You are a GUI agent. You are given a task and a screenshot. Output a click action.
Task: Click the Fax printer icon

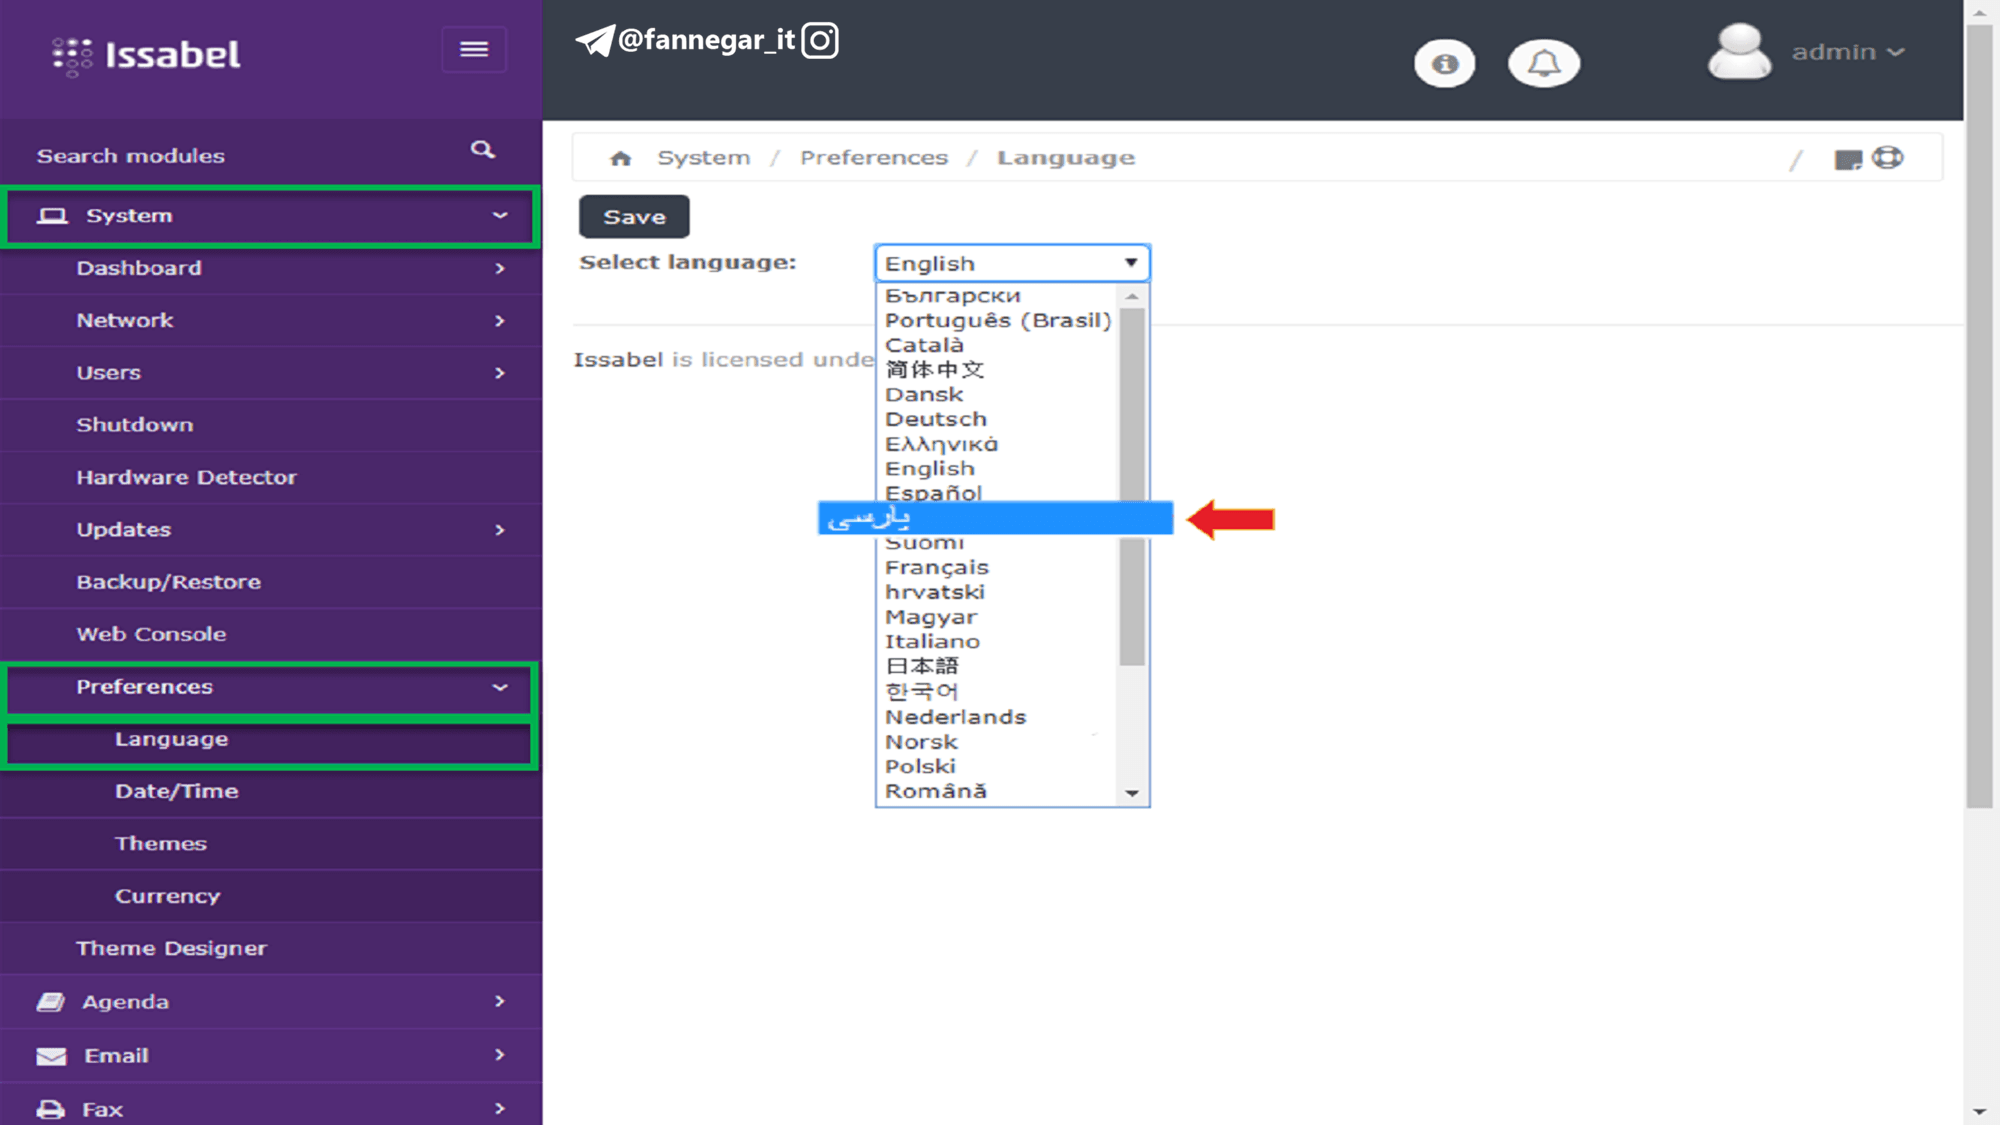51,1109
